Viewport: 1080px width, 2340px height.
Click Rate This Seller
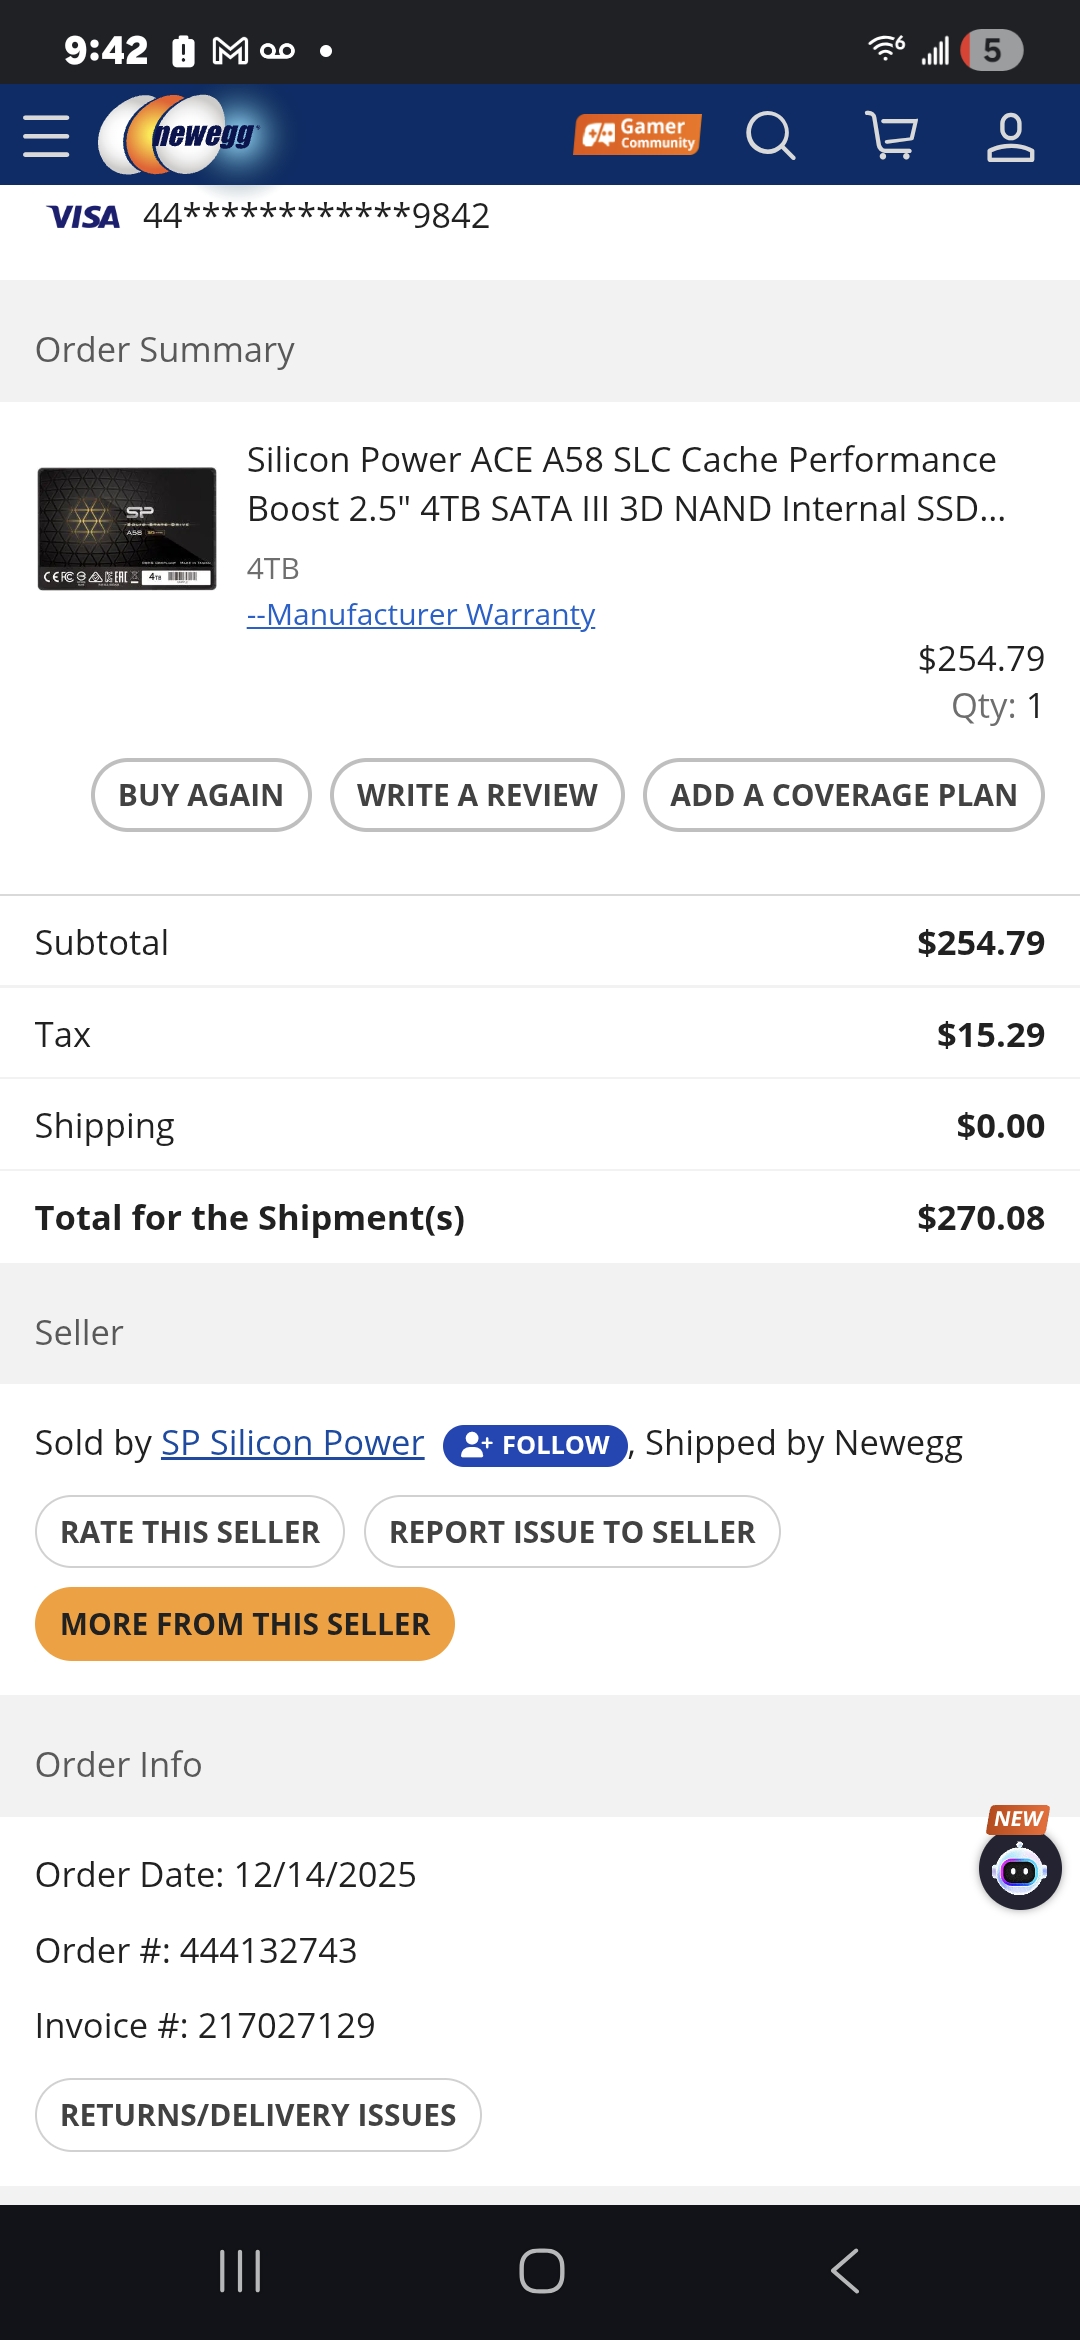pyautogui.click(x=190, y=1532)
